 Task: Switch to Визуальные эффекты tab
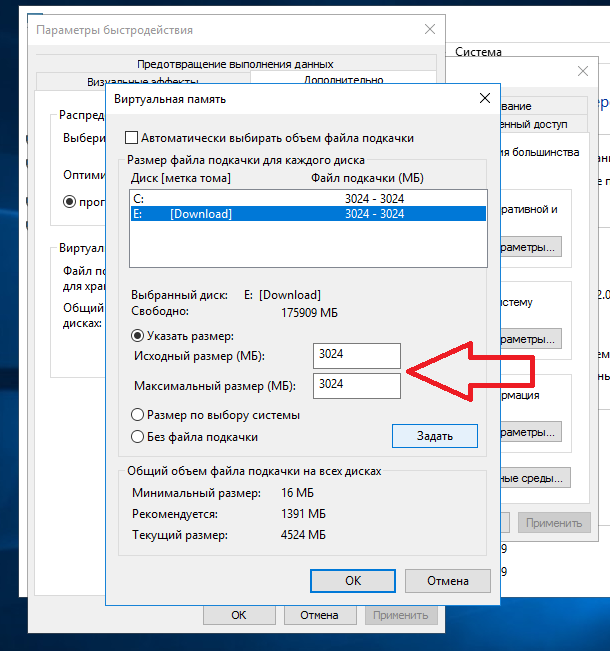[143, 81]
